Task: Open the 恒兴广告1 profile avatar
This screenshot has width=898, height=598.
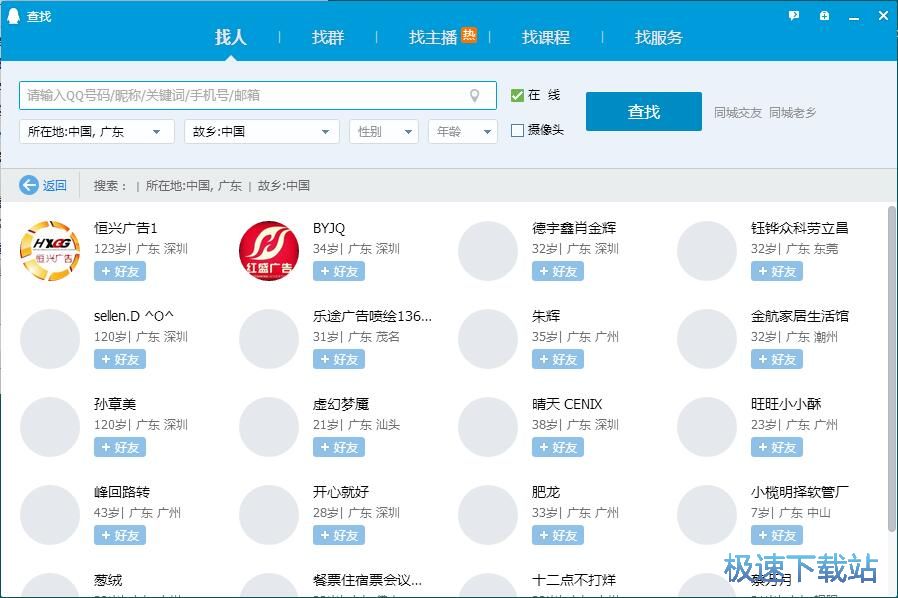Action: (50, 251)
